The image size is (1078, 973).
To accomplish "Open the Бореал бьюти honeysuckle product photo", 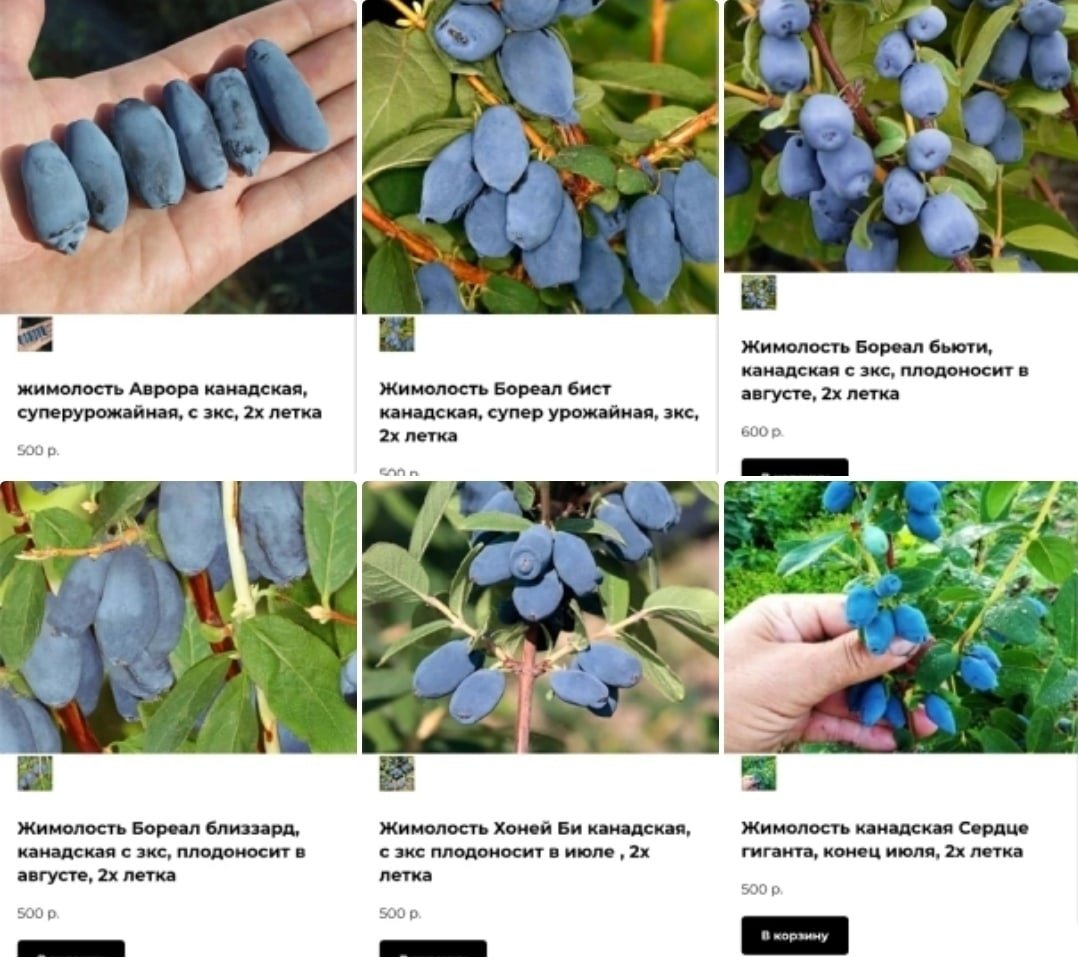I will (901, 136).
